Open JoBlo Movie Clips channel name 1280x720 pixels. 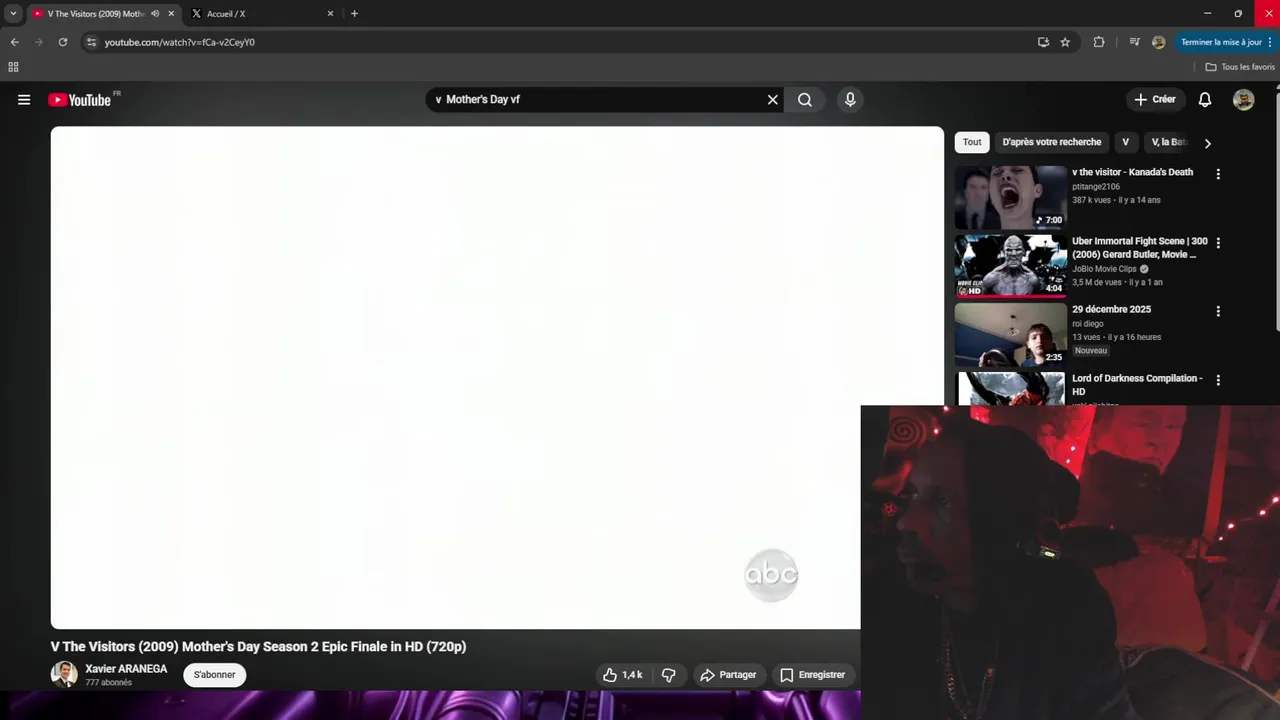pos(1104,269)
